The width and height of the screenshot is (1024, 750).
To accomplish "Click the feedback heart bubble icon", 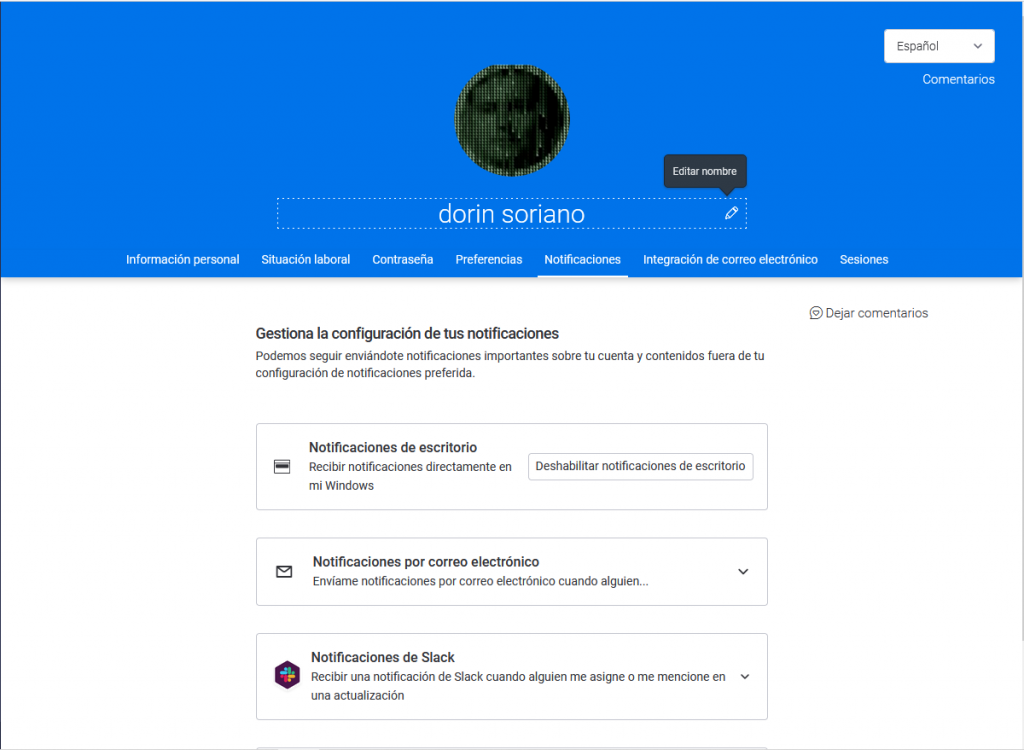I will pyautogui.click(x=816, y=313).
